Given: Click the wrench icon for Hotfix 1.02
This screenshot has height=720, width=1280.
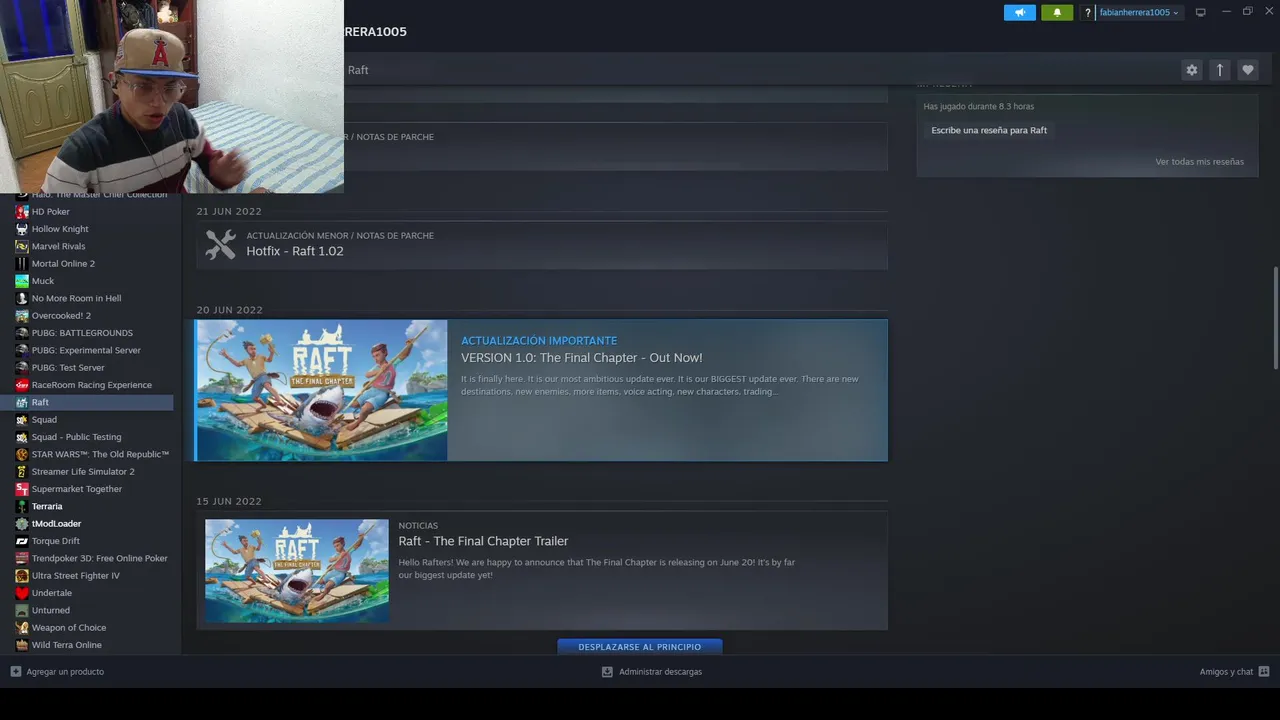Looking at the screenshot, I should 220,245.
